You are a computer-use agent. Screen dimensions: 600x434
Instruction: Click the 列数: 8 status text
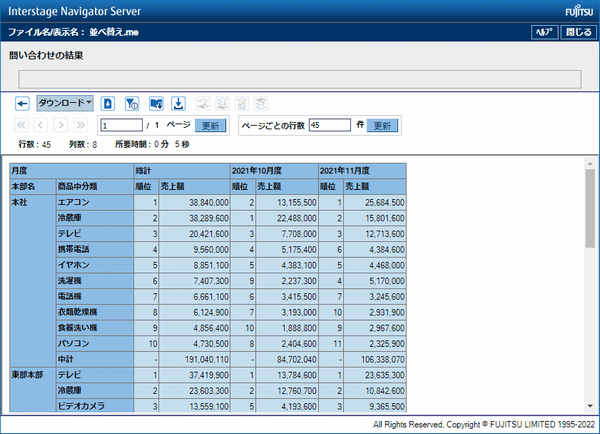point(83,144)
